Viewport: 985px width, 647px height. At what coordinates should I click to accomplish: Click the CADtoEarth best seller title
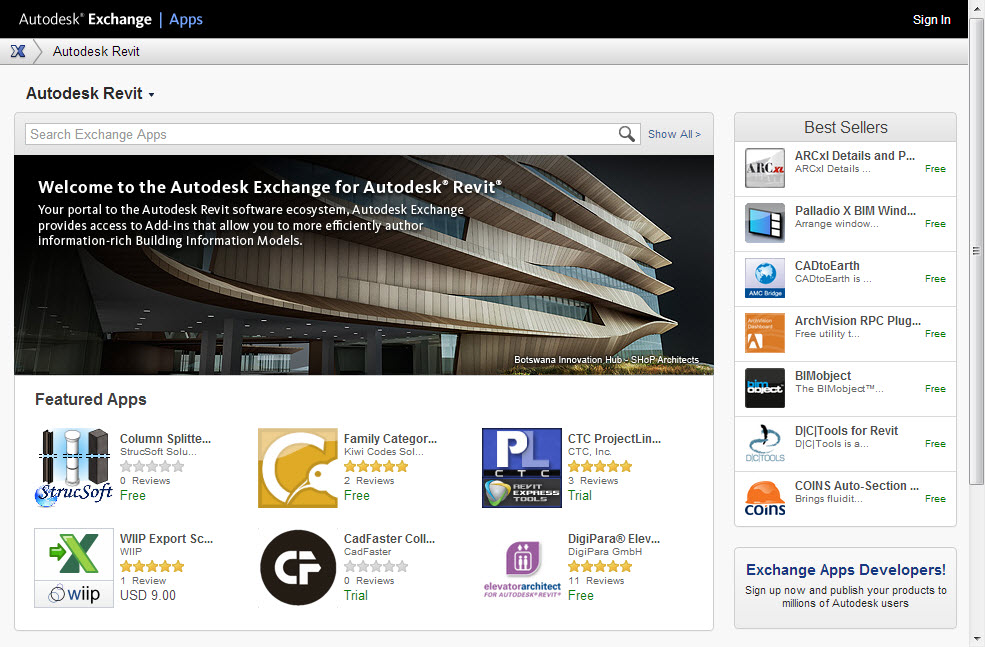[x=827, y=266]
